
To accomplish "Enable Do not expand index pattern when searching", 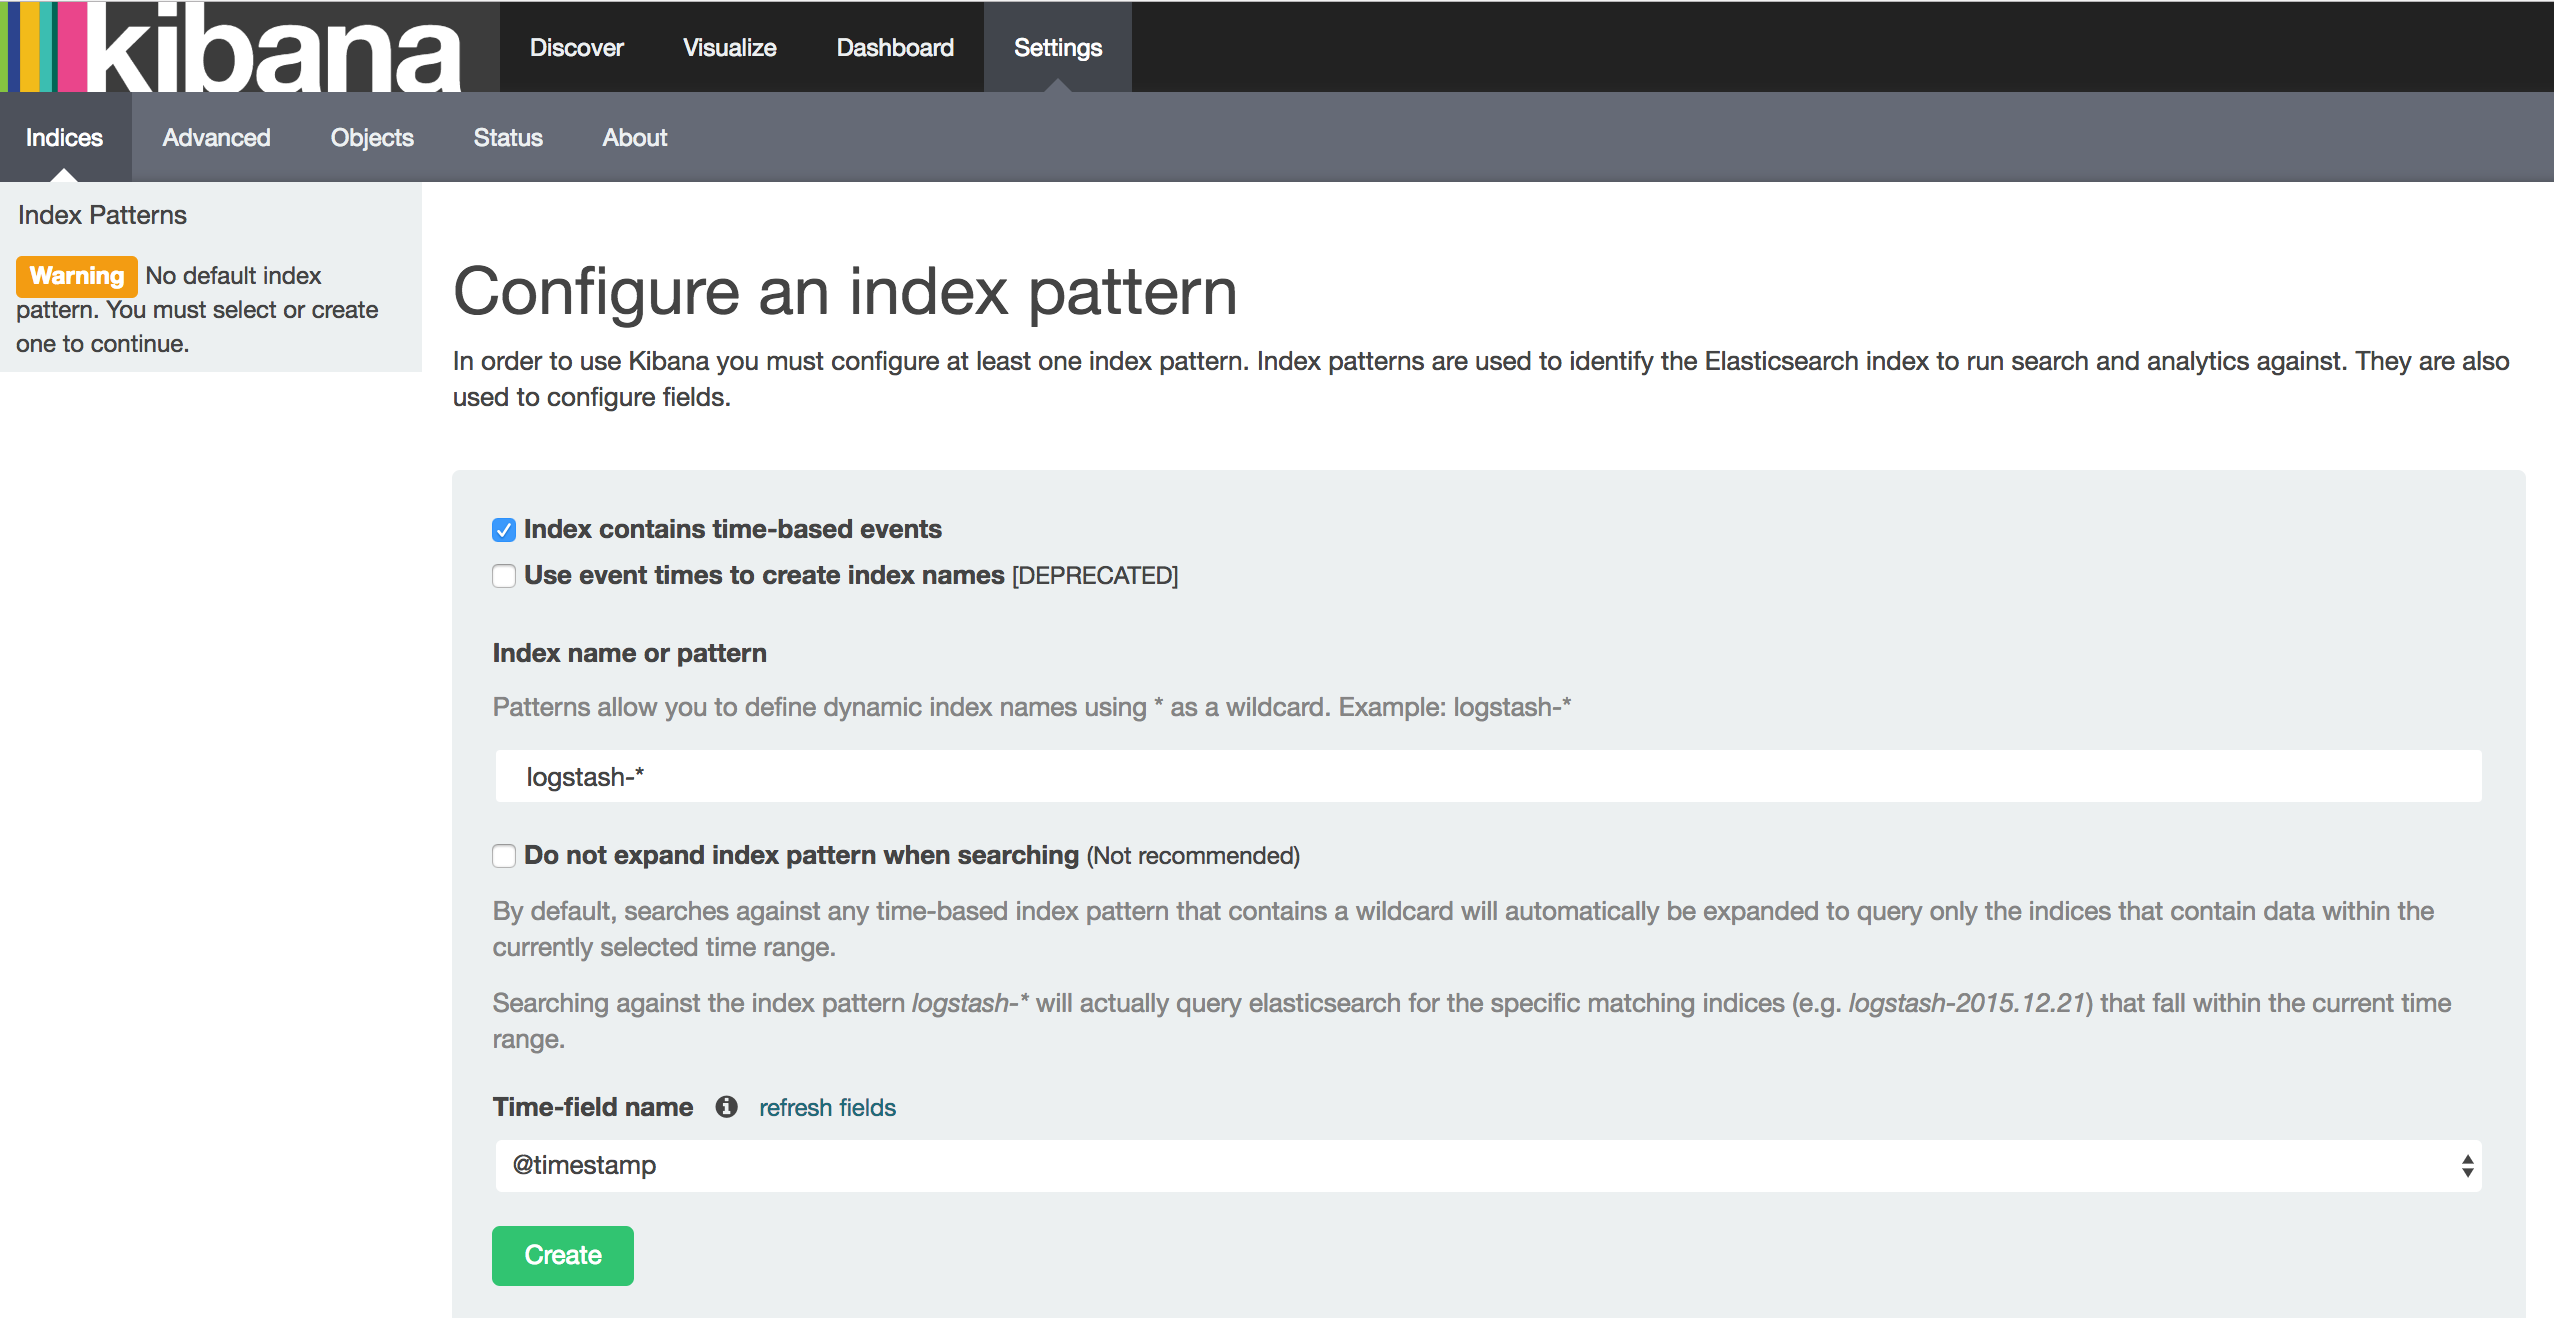I will 504,856.
